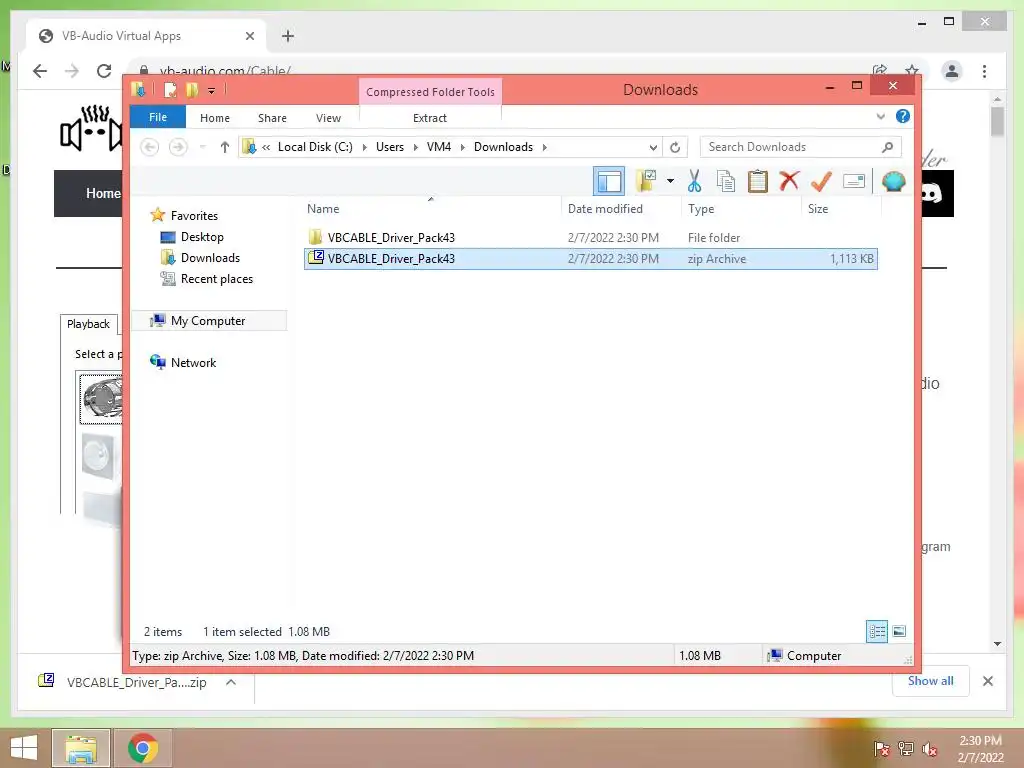
Task: Click Properties icon in quick access toolbar
Action: (x=170, y=90)
